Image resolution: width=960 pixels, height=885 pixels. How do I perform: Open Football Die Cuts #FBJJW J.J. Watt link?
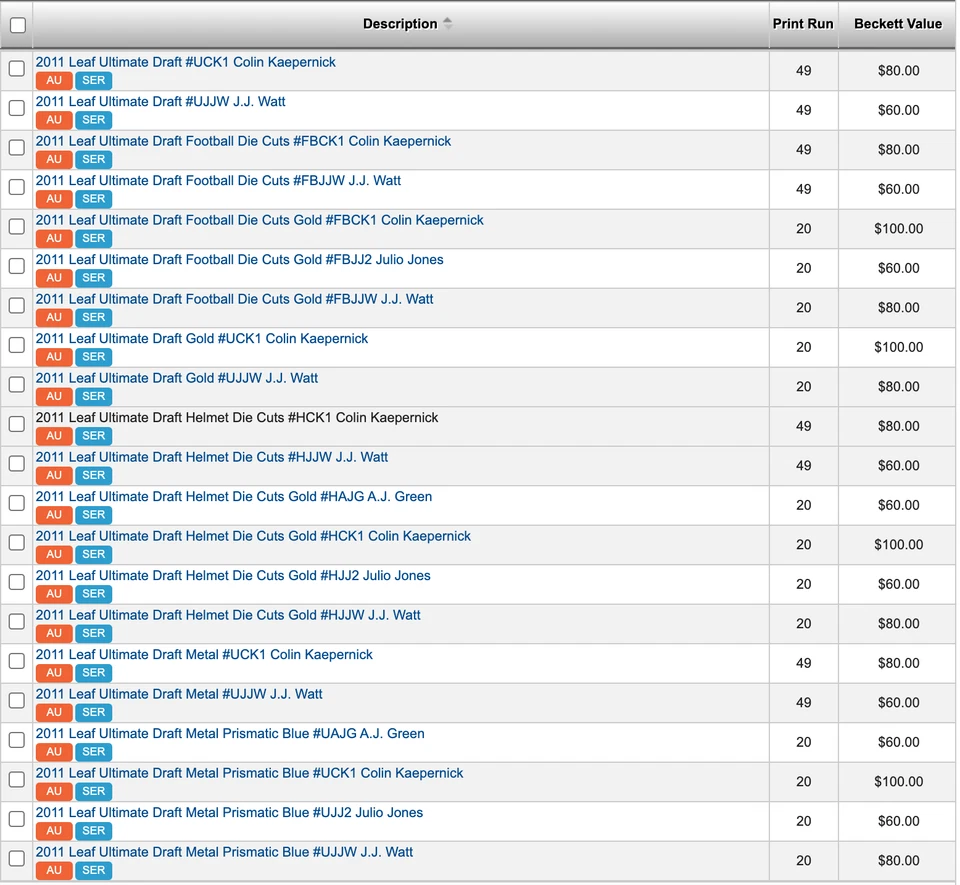[x=218, y=181]
